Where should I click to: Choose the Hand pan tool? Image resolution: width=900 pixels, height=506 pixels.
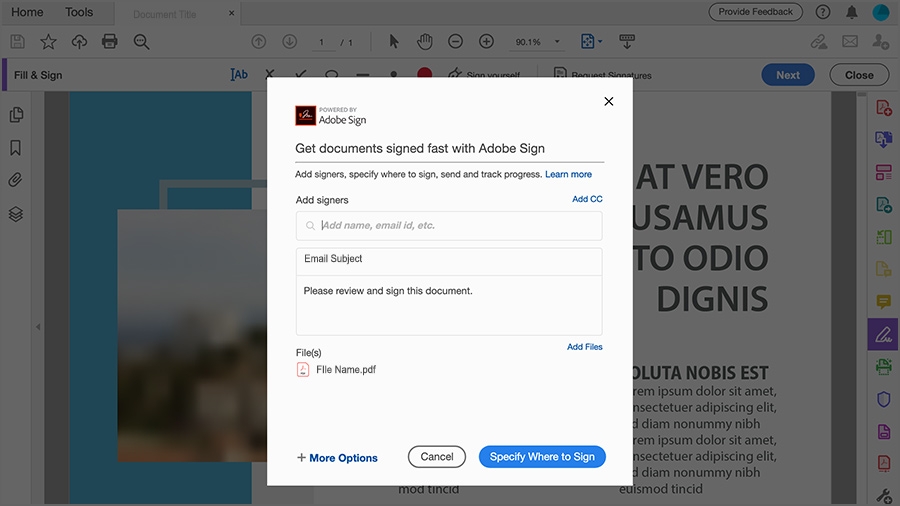(x=425, y=41)
